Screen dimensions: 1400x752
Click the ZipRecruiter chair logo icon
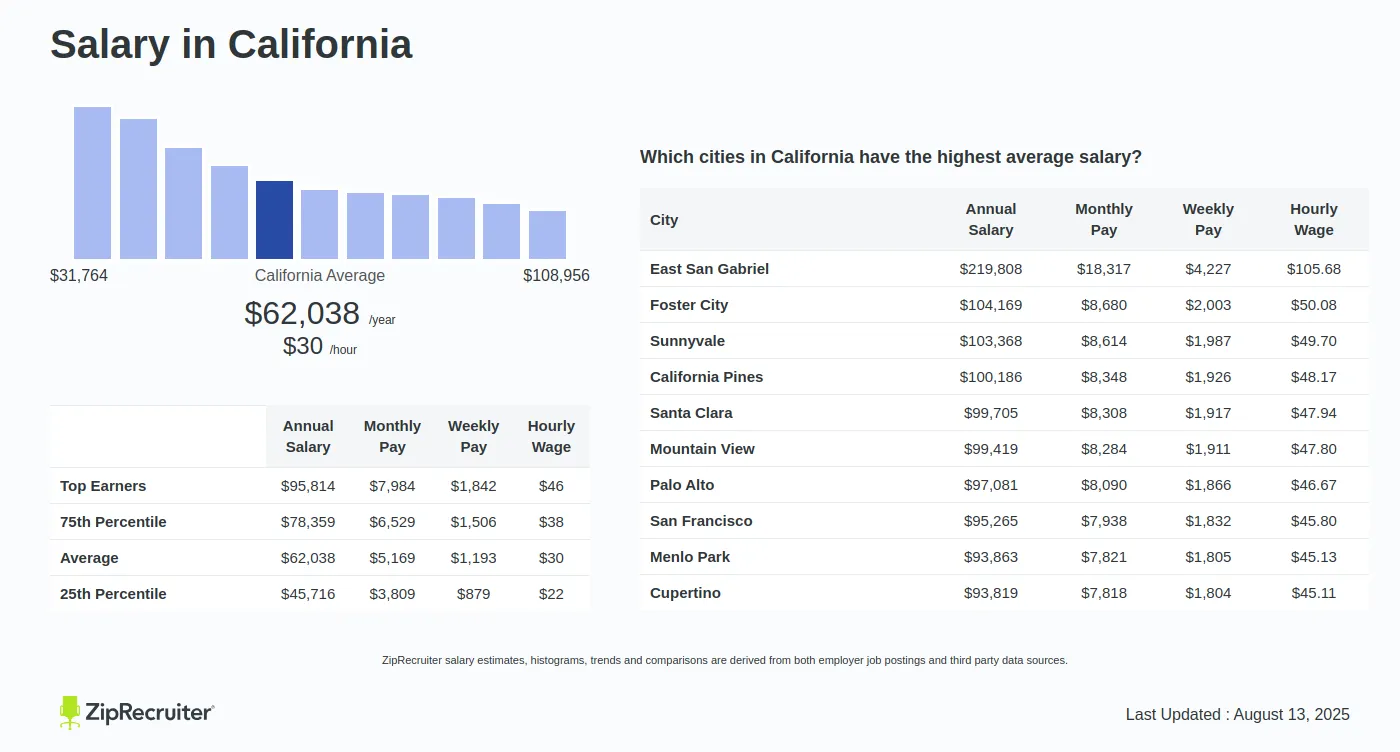tap(70, 712)
